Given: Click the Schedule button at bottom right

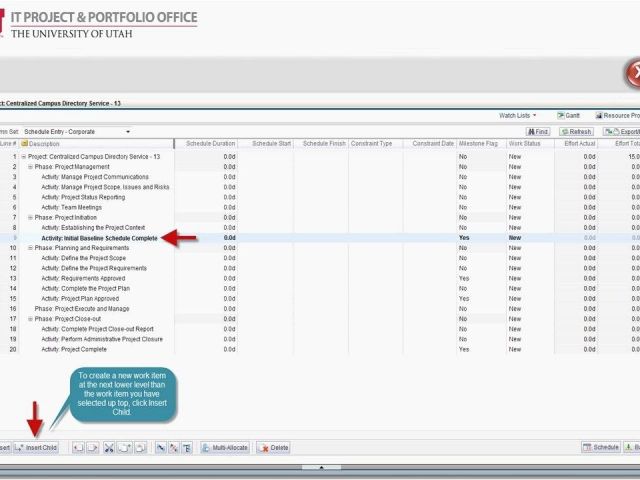Looking at the screenshot, I should coord(601,448).
